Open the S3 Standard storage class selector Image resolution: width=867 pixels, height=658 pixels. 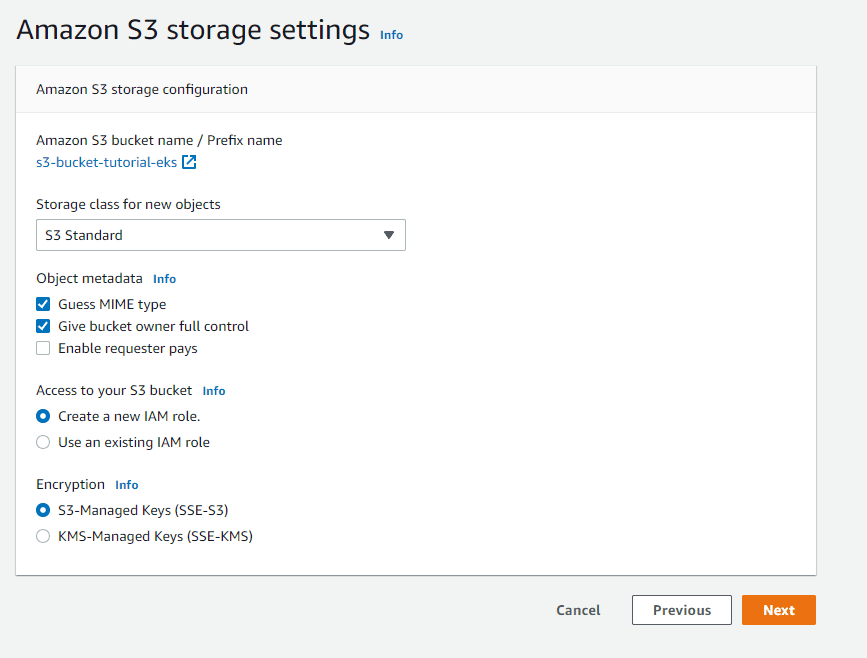220,235
